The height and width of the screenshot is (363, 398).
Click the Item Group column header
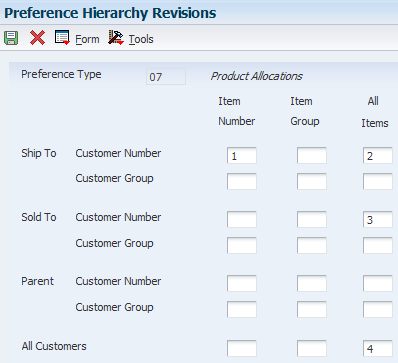click(305, 111)
